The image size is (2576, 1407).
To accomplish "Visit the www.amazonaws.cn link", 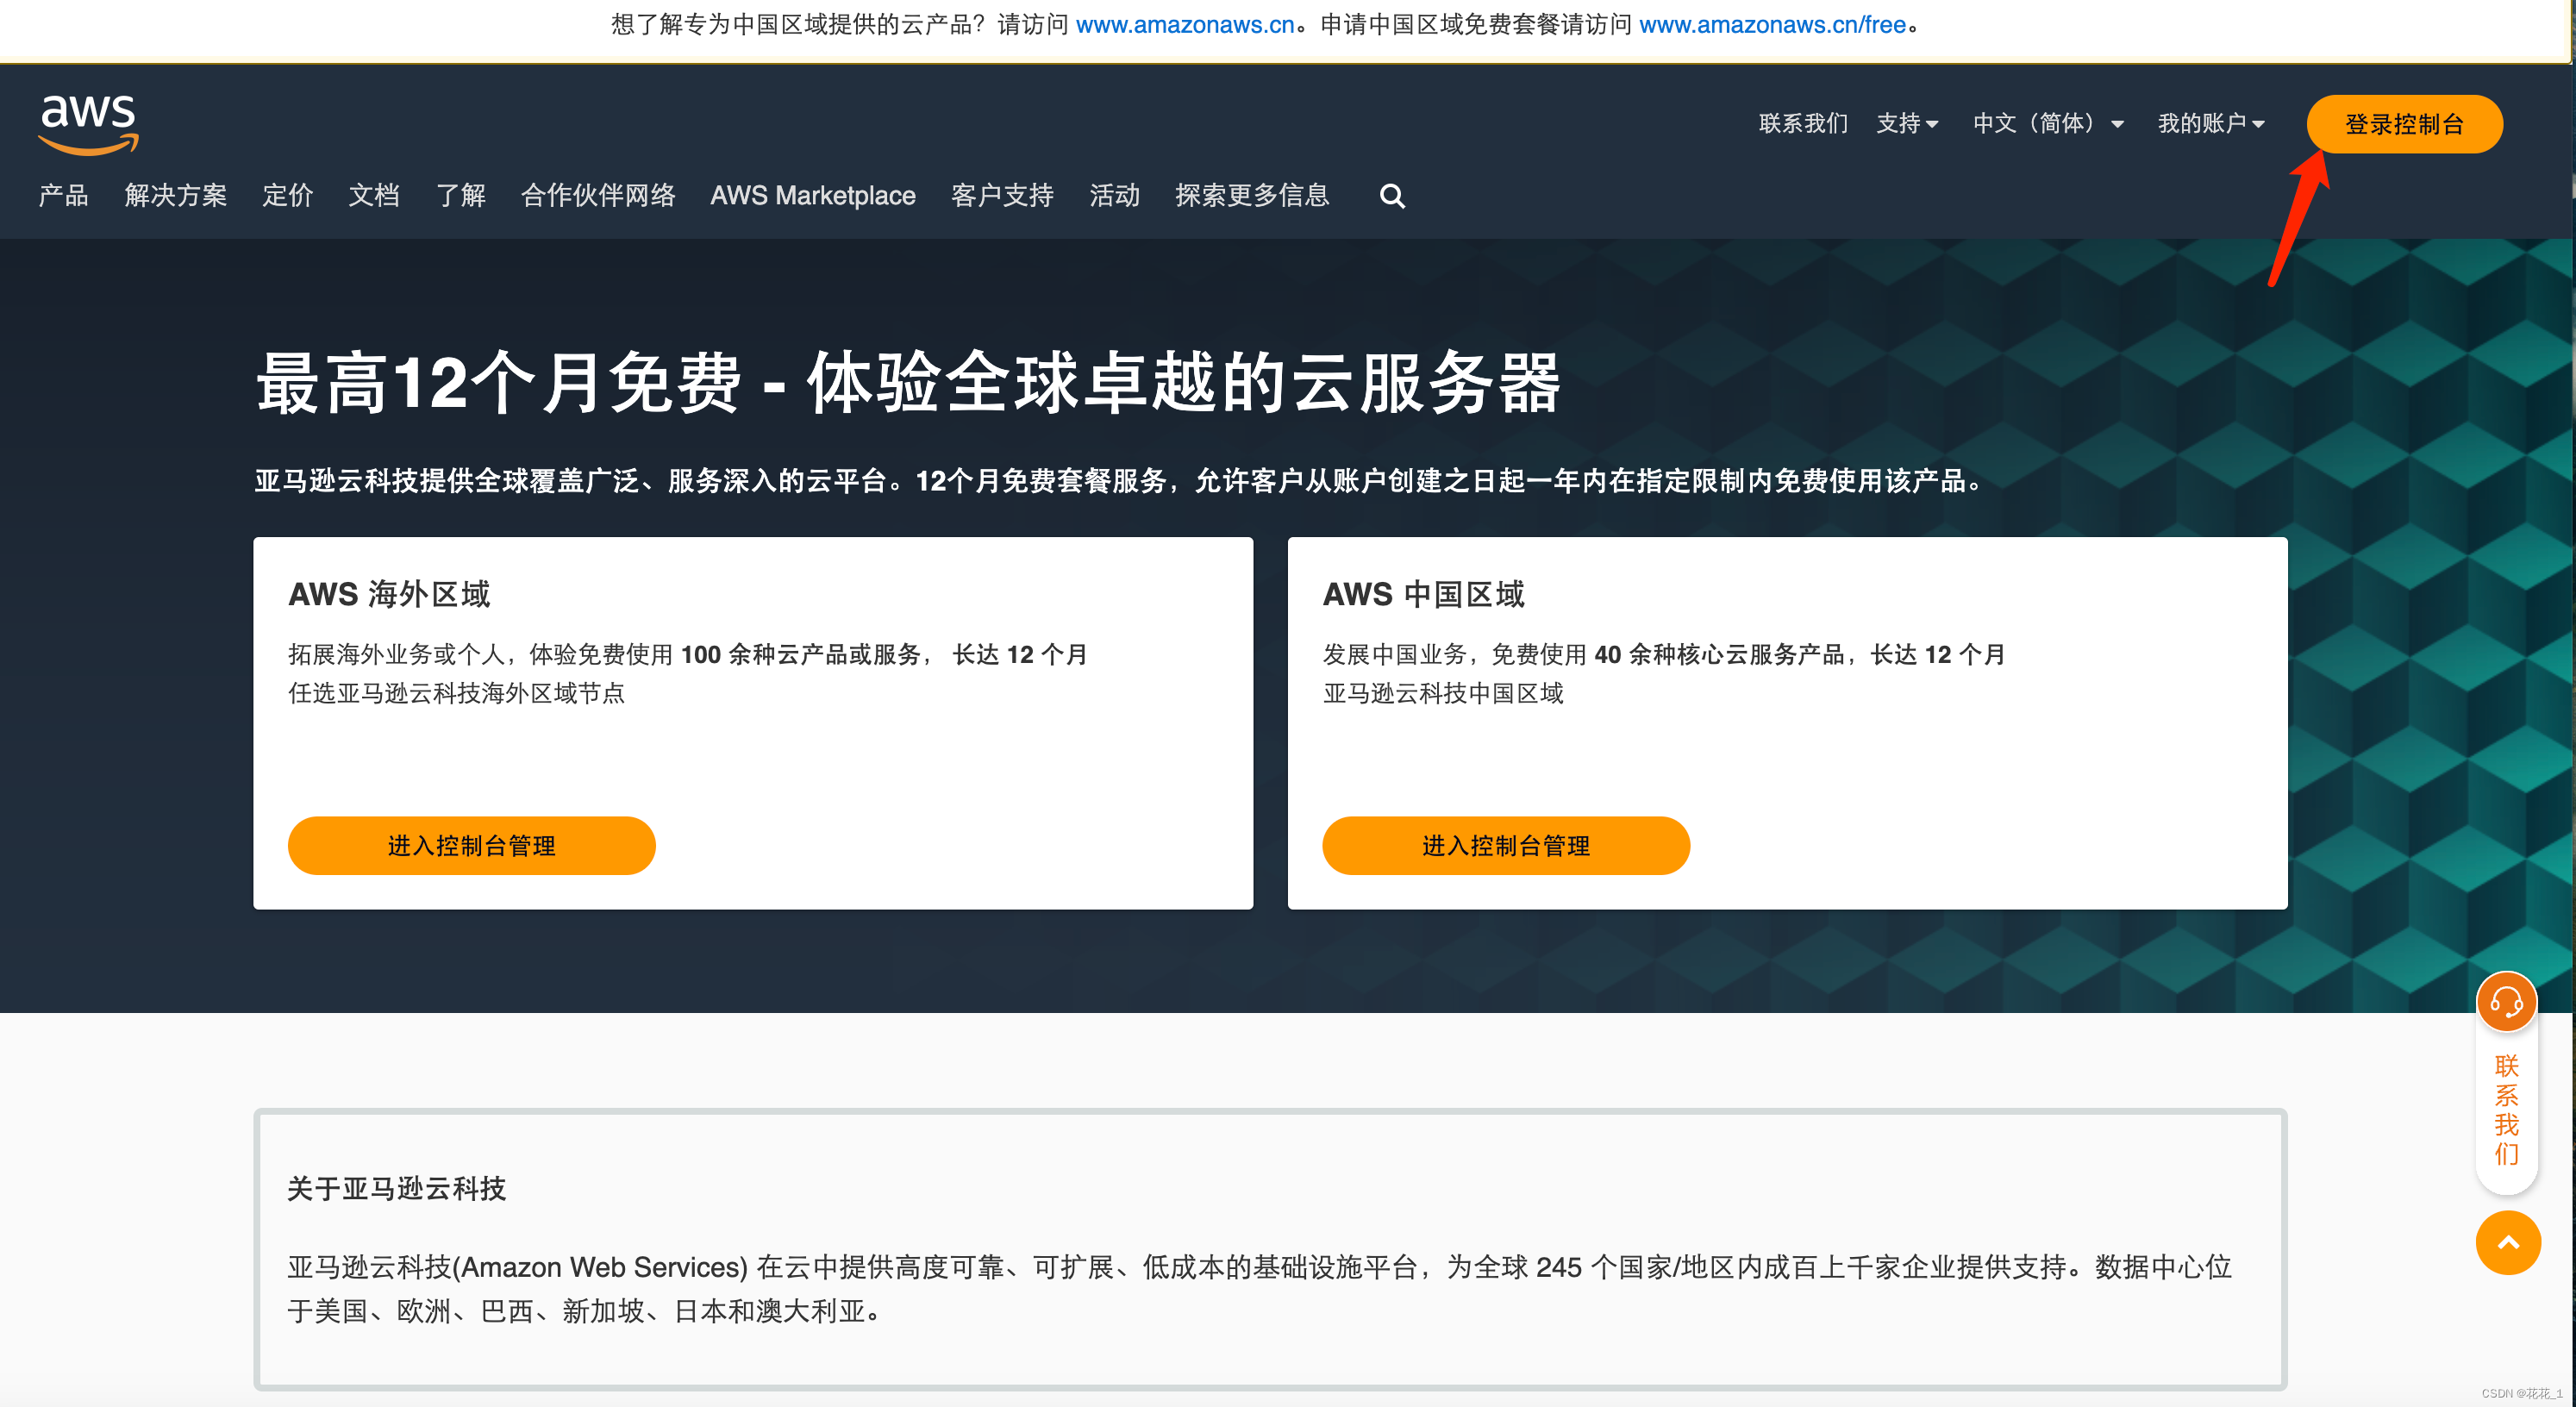I will (1185, 25).
